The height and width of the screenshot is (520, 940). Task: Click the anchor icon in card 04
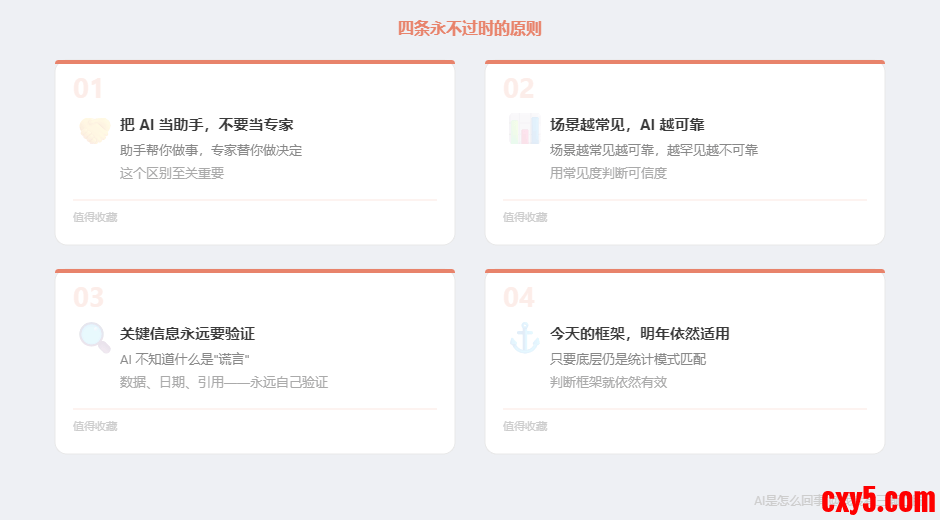(x=525, y=338)
